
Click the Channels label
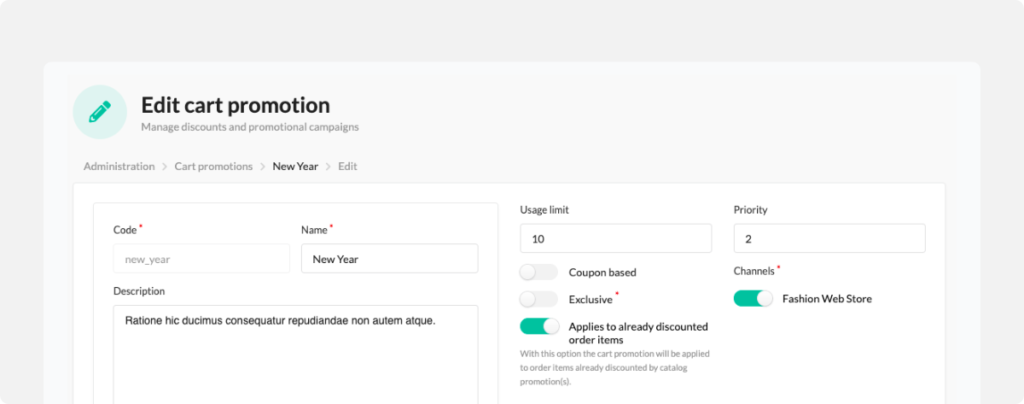(754, 271)
